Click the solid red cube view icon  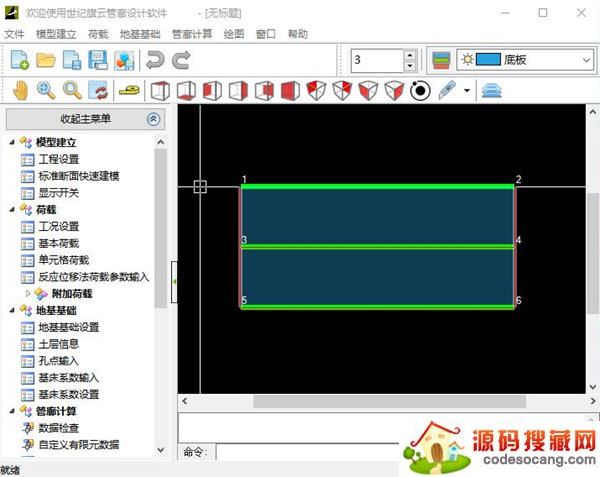click(290, 91)
